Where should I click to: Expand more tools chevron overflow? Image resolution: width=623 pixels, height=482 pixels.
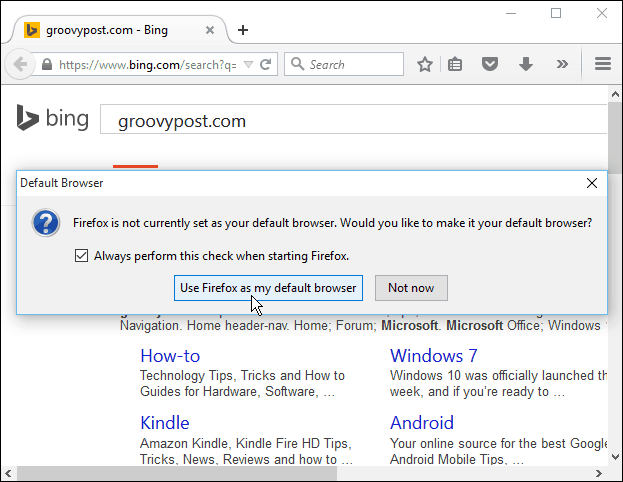pyautogui.click(x=562, y=64)
